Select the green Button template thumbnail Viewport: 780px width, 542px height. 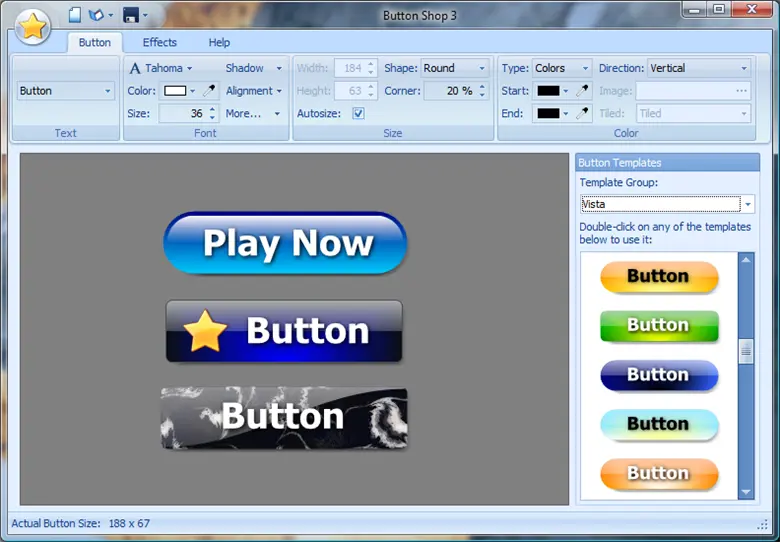(659, 326)
